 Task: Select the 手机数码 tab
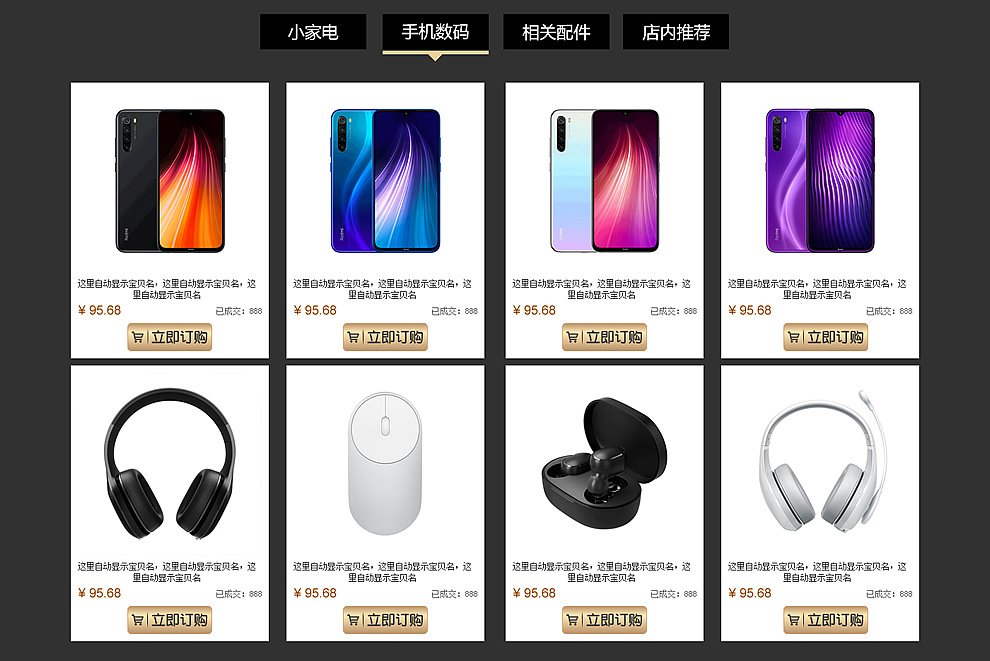(436, 32)
